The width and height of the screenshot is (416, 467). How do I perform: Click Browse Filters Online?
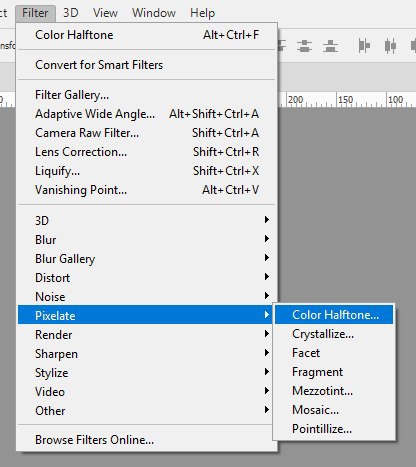click(147, 440)
